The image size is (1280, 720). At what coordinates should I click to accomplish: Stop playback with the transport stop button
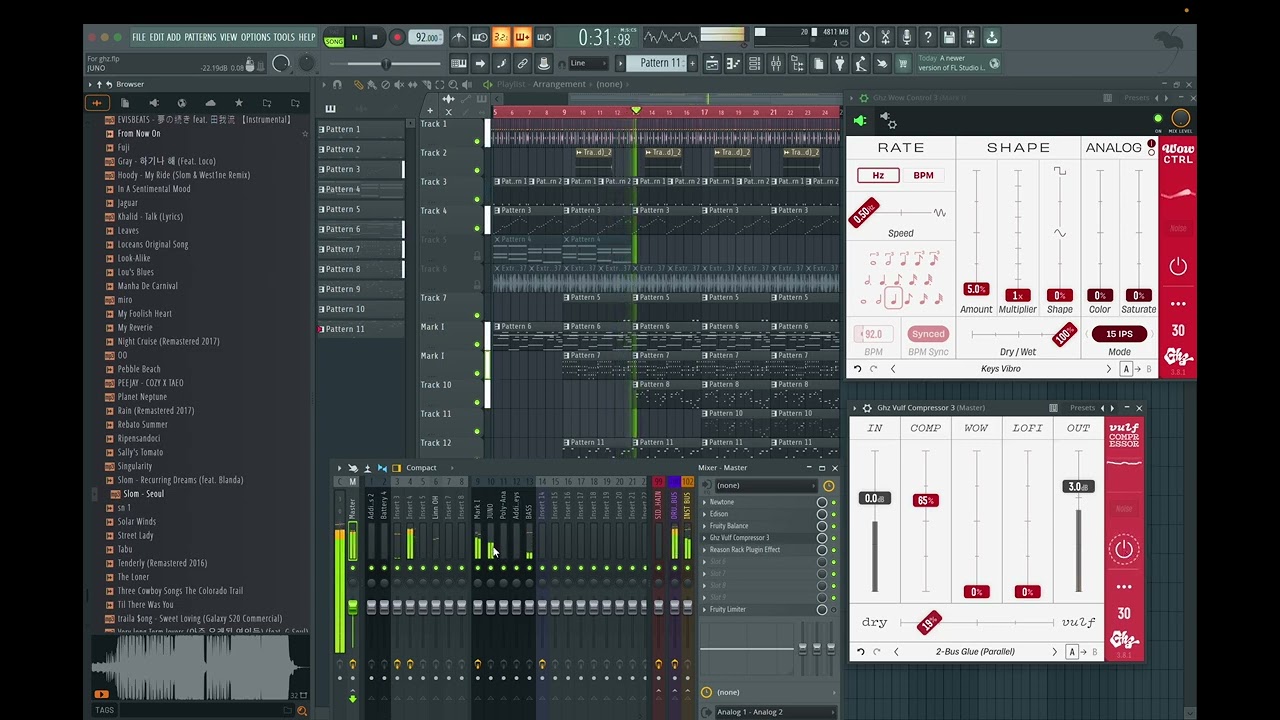tap(375, 38)
